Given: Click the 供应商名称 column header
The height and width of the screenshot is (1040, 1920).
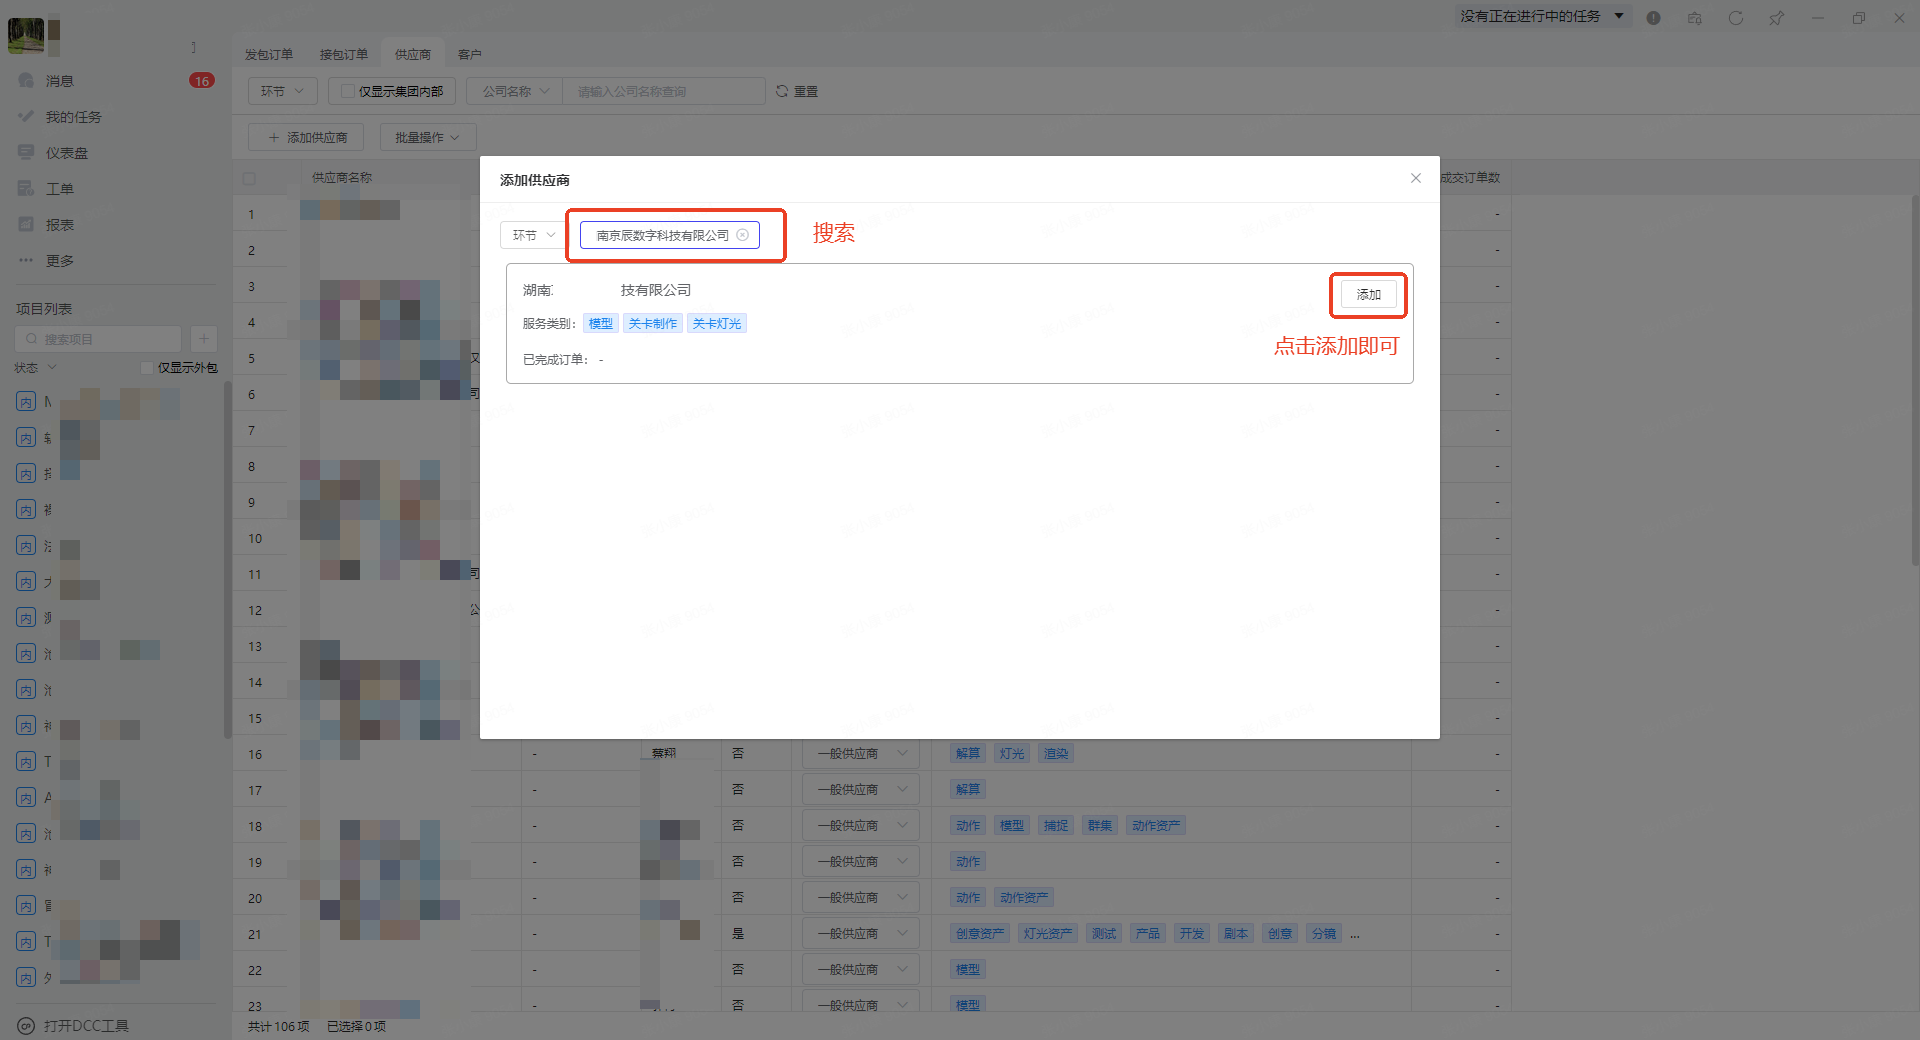Looking at the screenshot, I should pyautogui.click(x=342, y=178).
